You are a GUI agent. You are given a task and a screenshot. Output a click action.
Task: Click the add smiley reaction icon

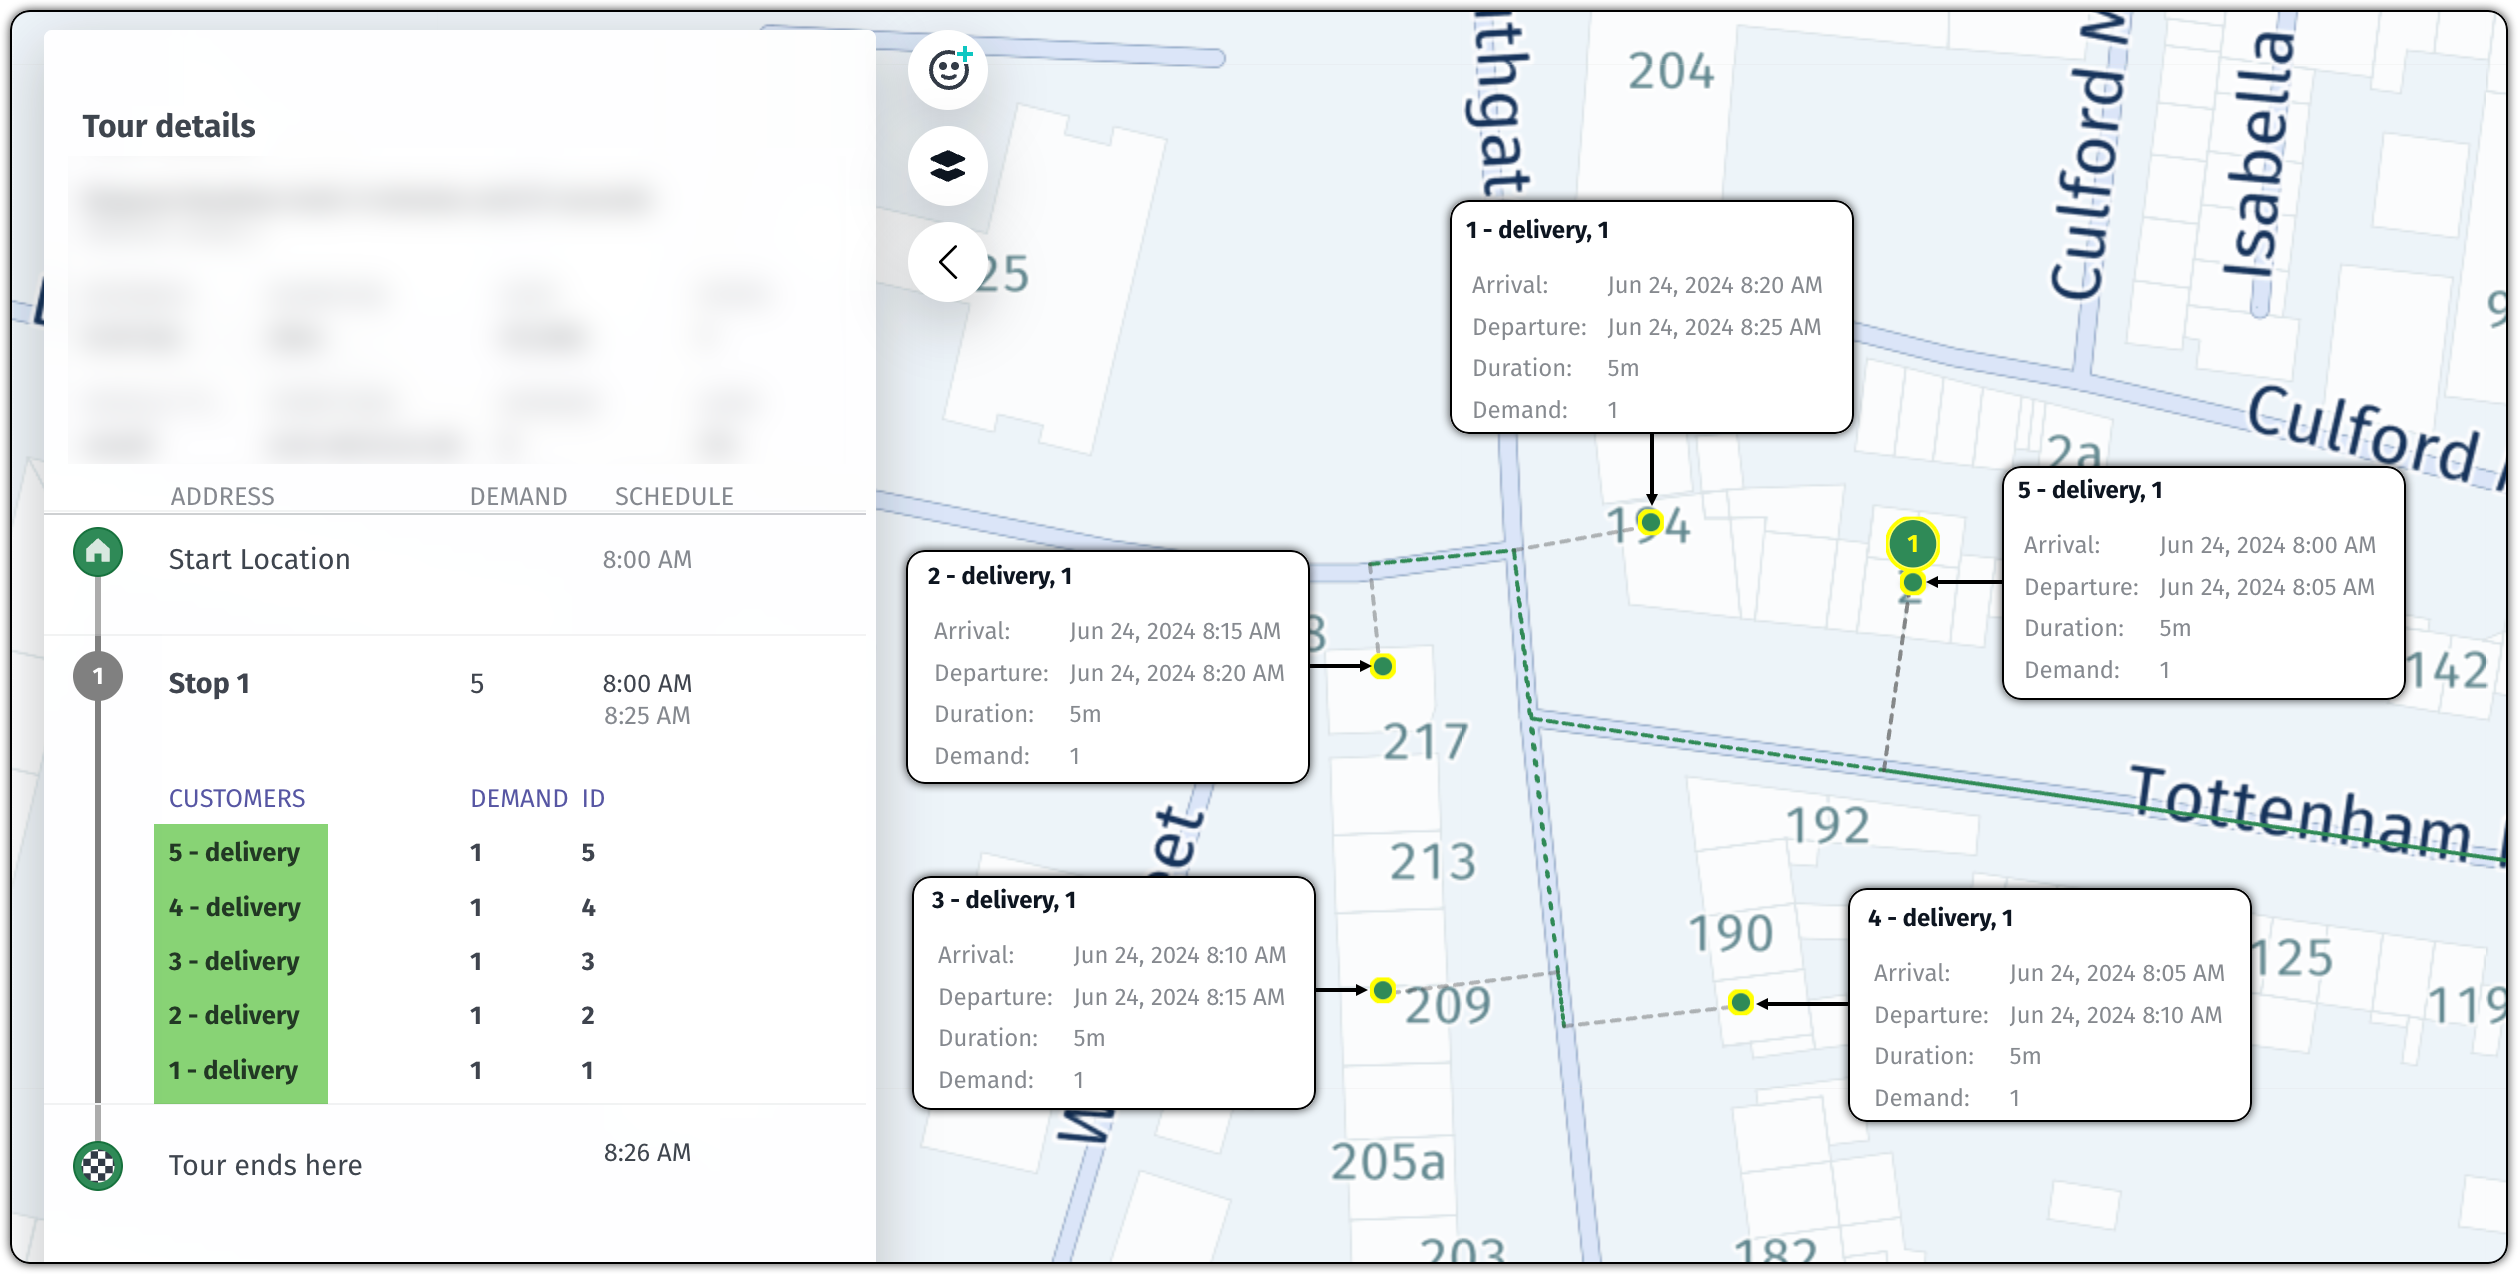tap(946, 69)
